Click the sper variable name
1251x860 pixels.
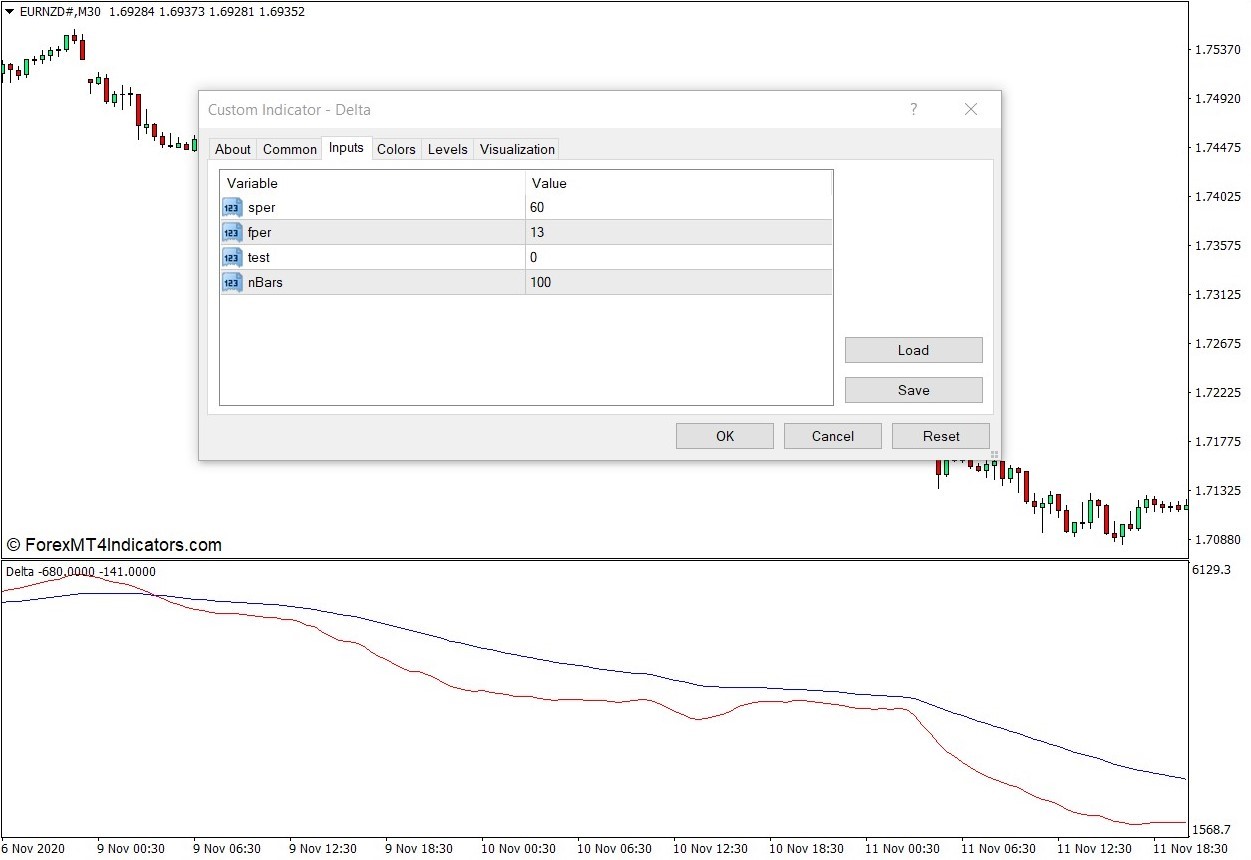pyautogui.click(x=262, y=208)
